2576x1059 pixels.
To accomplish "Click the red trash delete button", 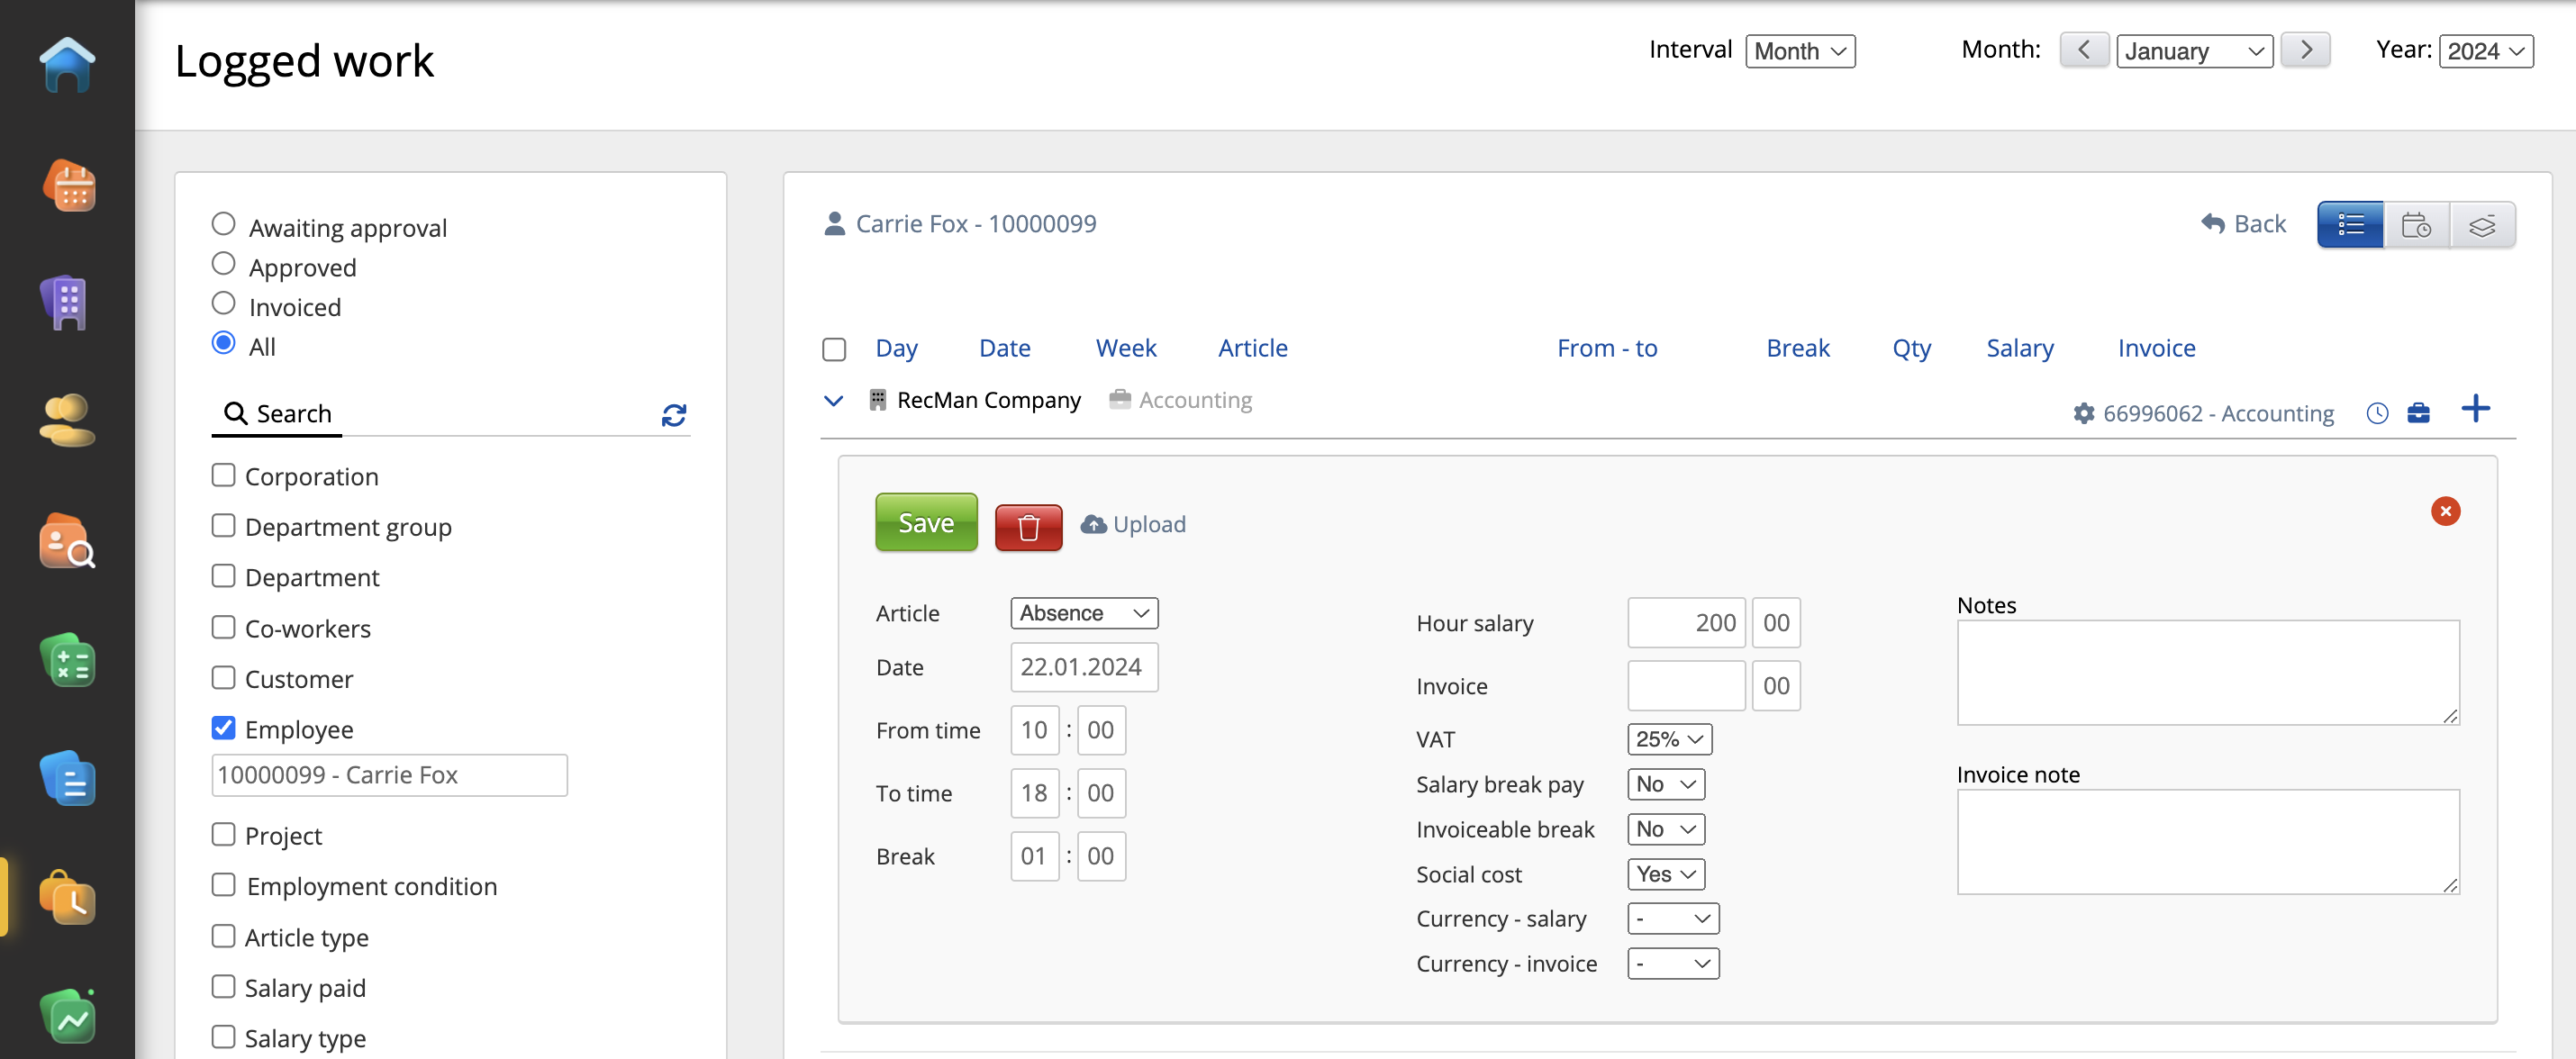I will coord(1027,525).
